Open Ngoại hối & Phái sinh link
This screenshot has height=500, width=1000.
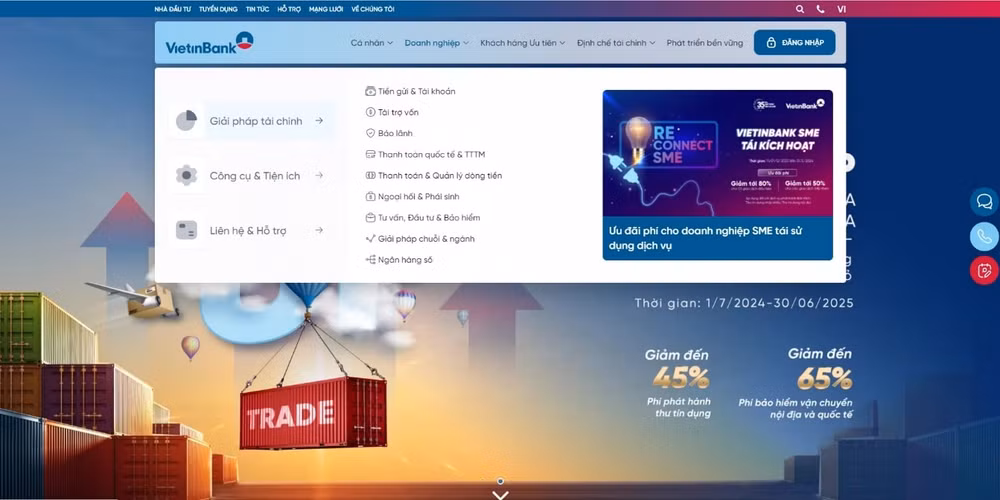(x=418, y=196)
